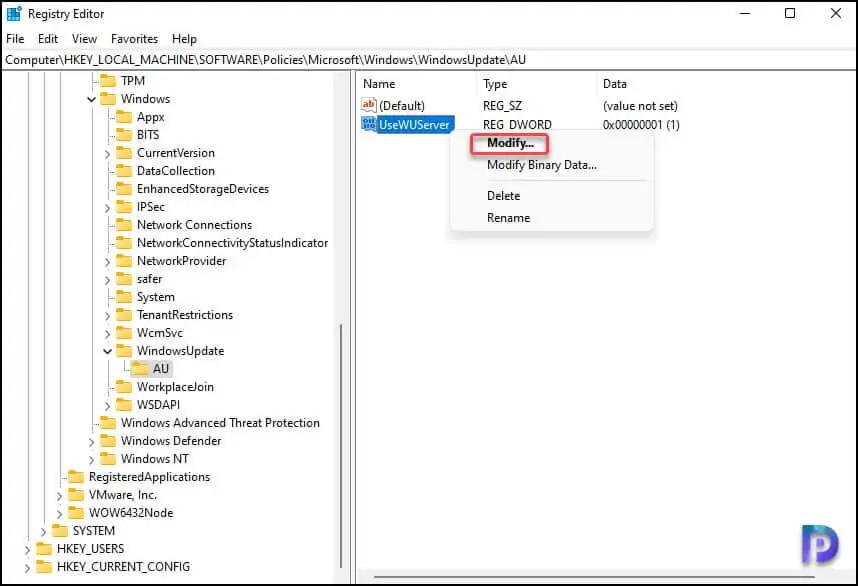This screenshot has width=858, height=586.
Task: Maximize the Registry Editor window
Action: point(790,13)
